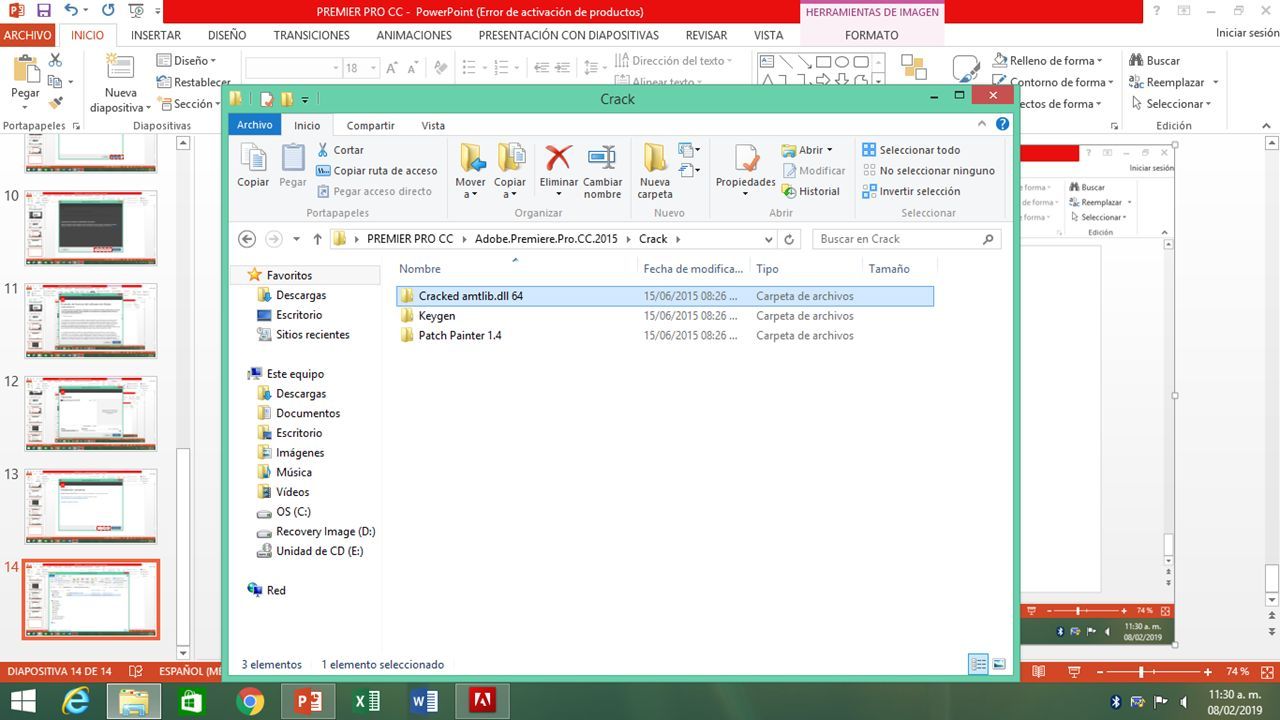The height and width of the screenshot is (720, 1280).
Task: Open Diseño dropdown in PowerPoint ribbon
Action: tap(185, 61)
